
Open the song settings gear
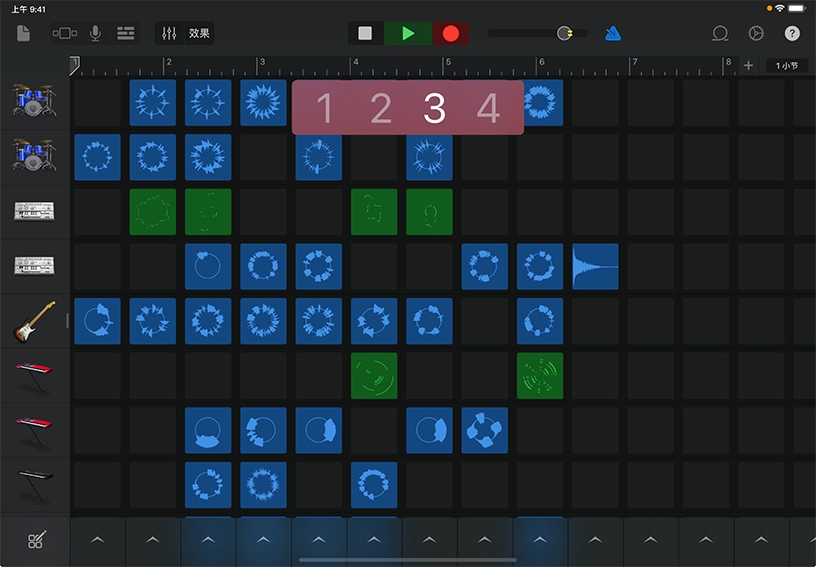point(756,33)
